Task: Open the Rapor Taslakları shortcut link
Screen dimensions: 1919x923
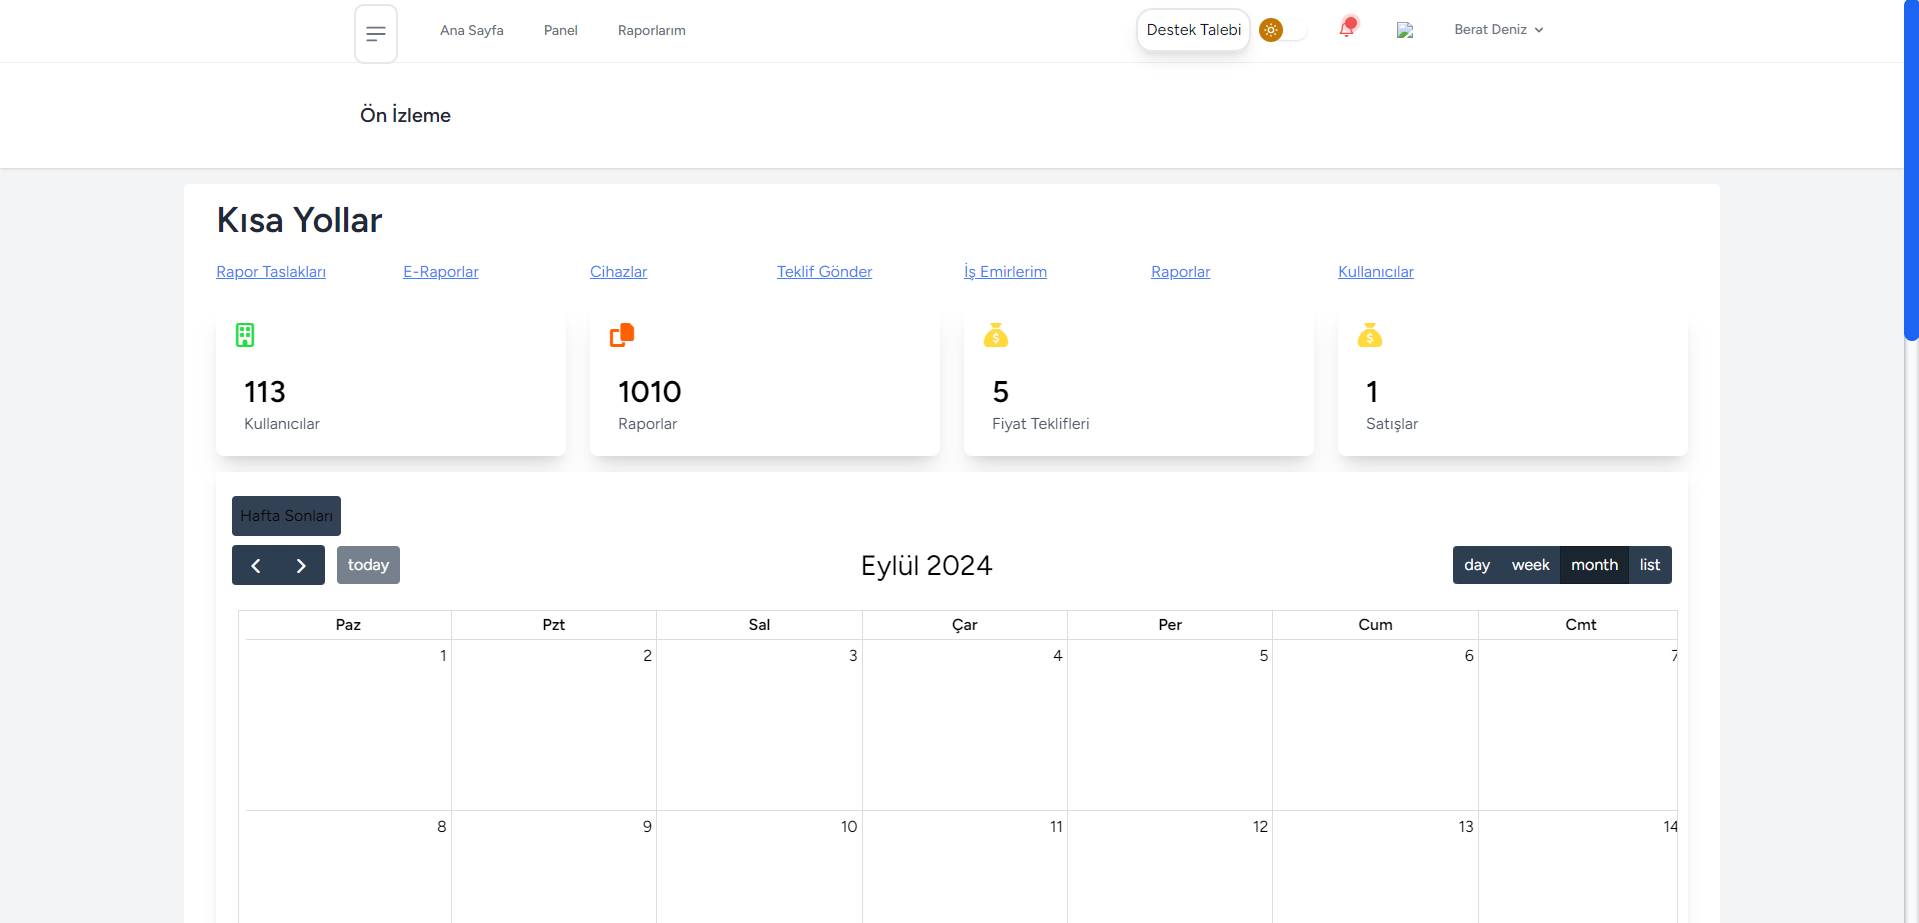Action: tap(271, 272)
